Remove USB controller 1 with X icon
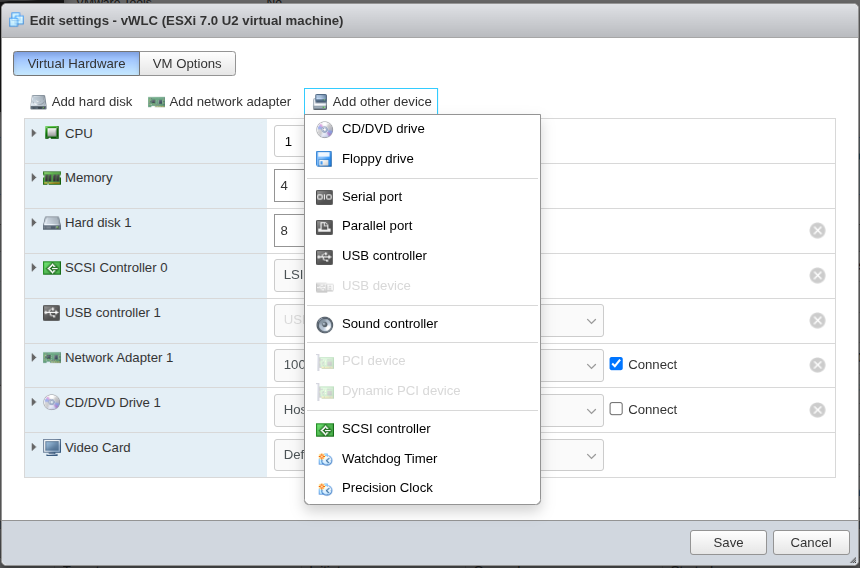This screenshot has width=860, height=568. point(817,320)
